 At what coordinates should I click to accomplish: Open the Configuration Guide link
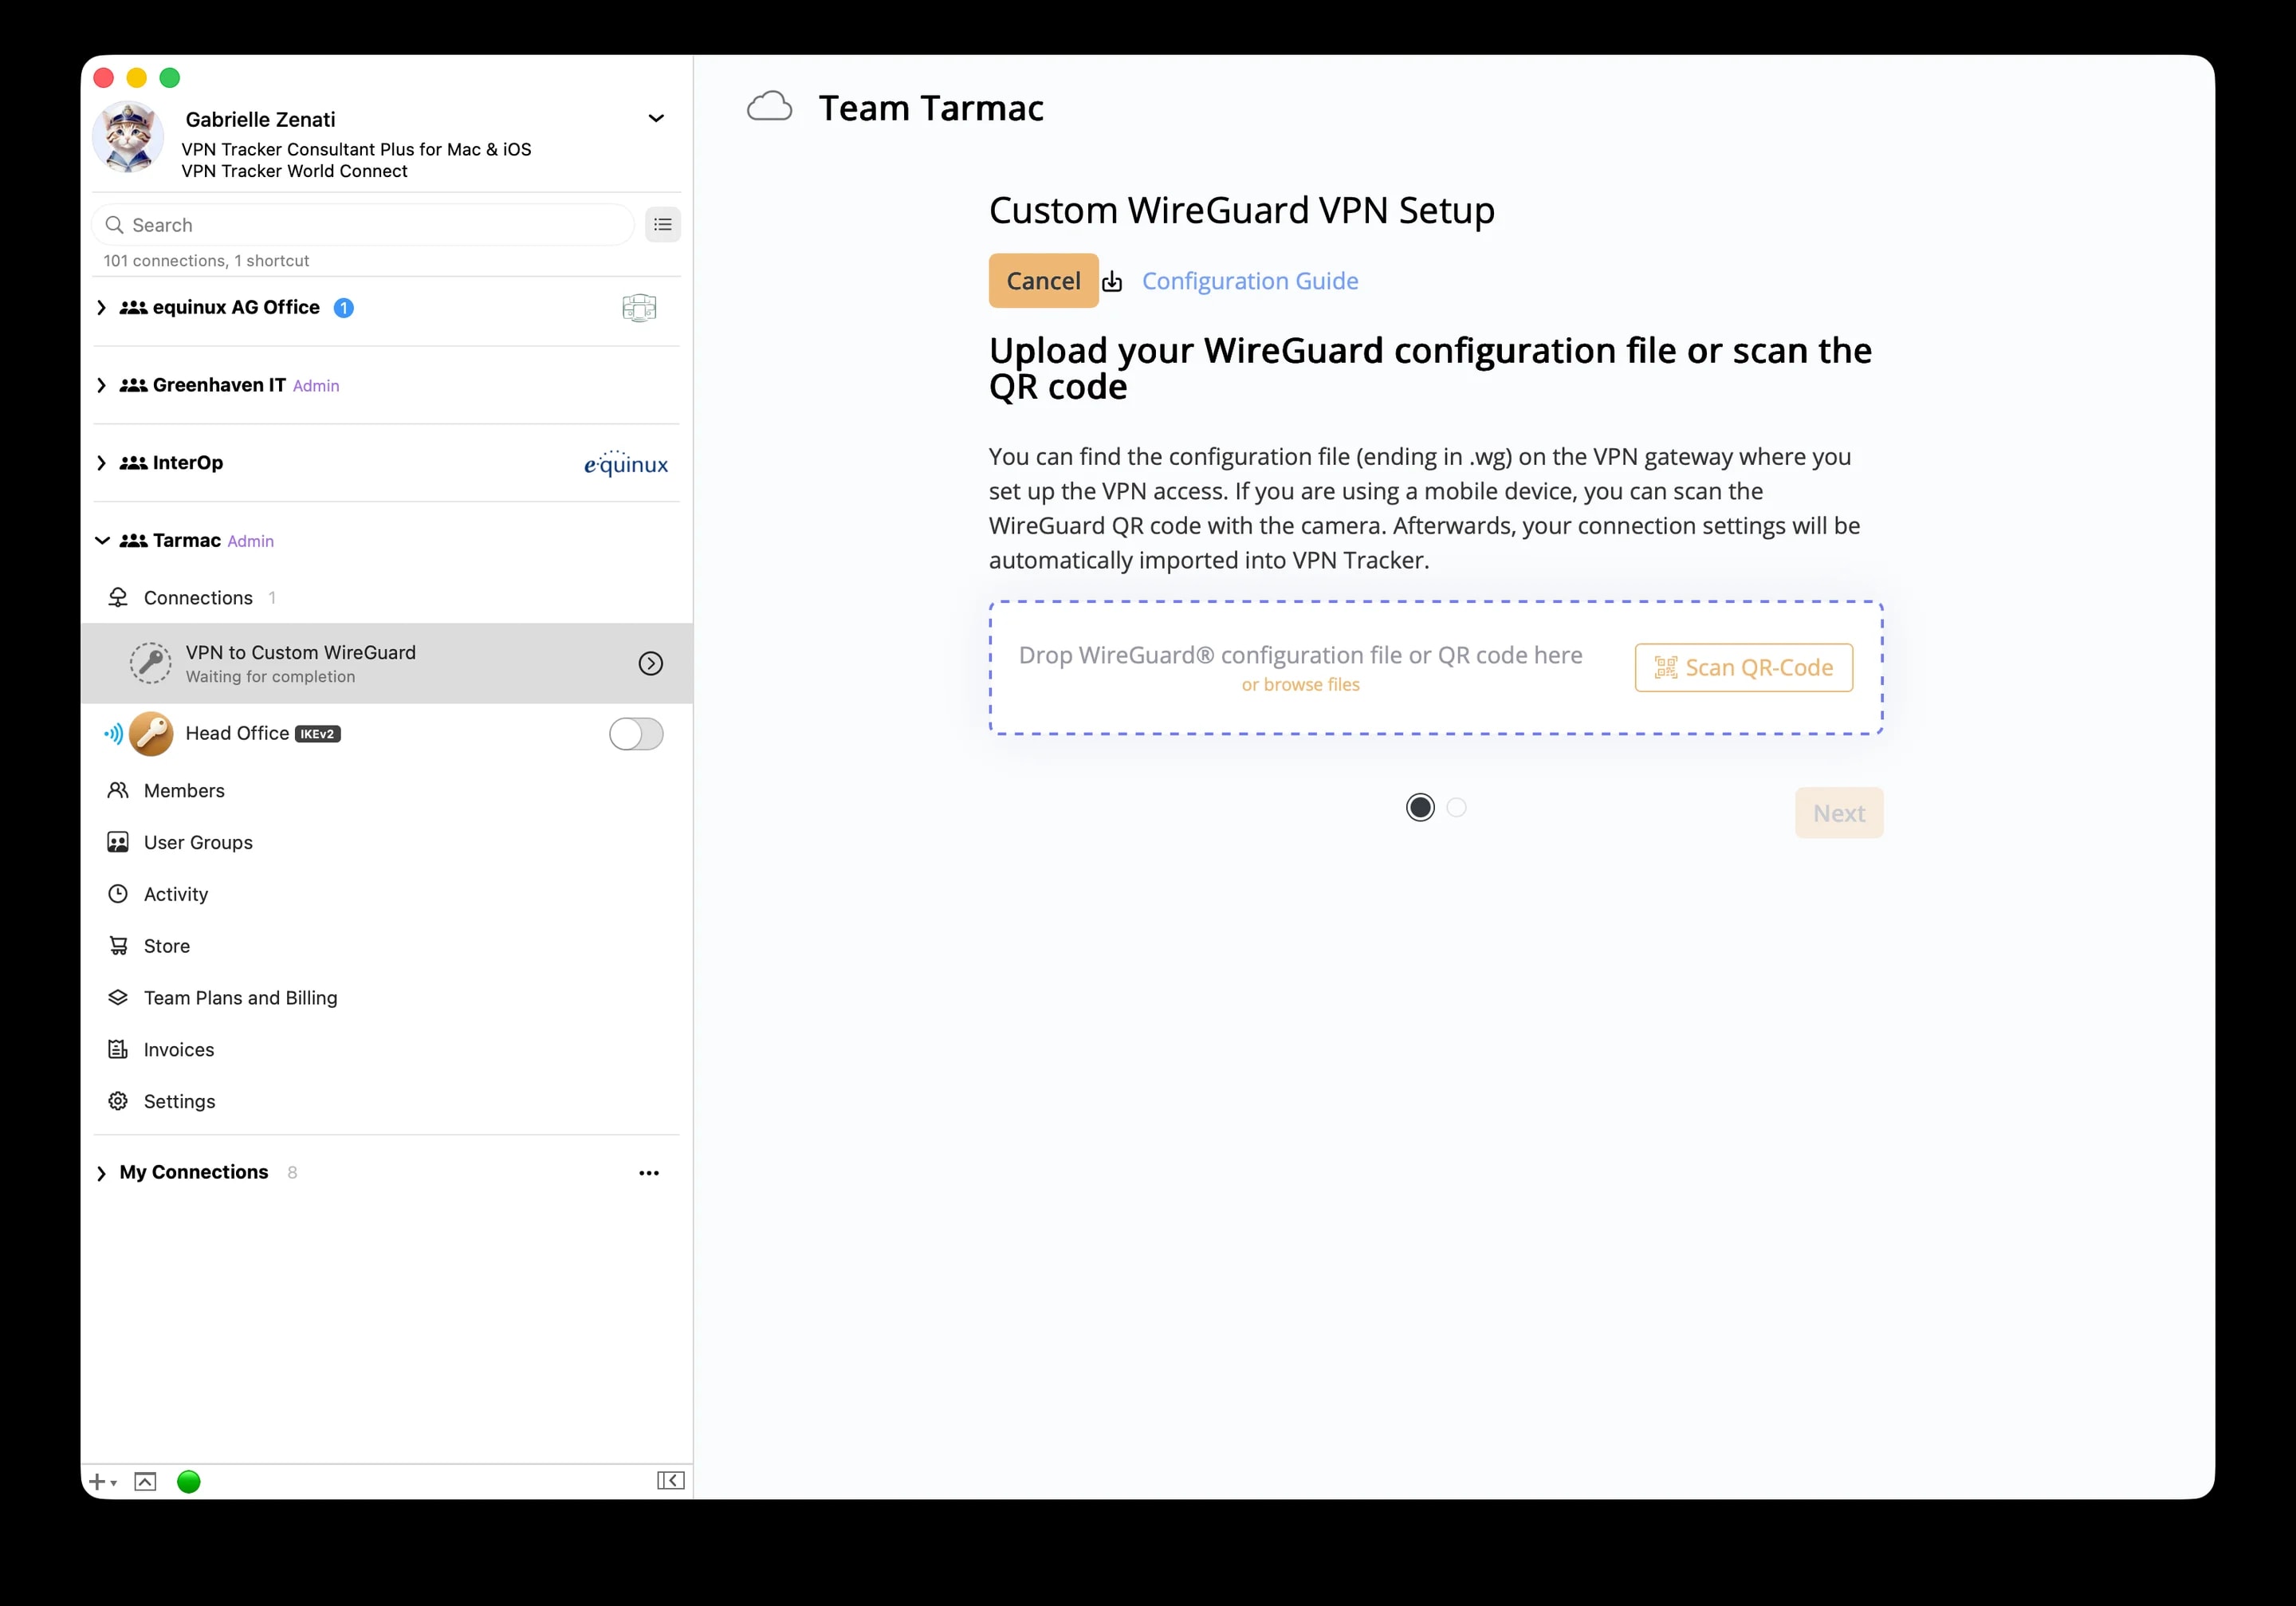[1250, 281]
